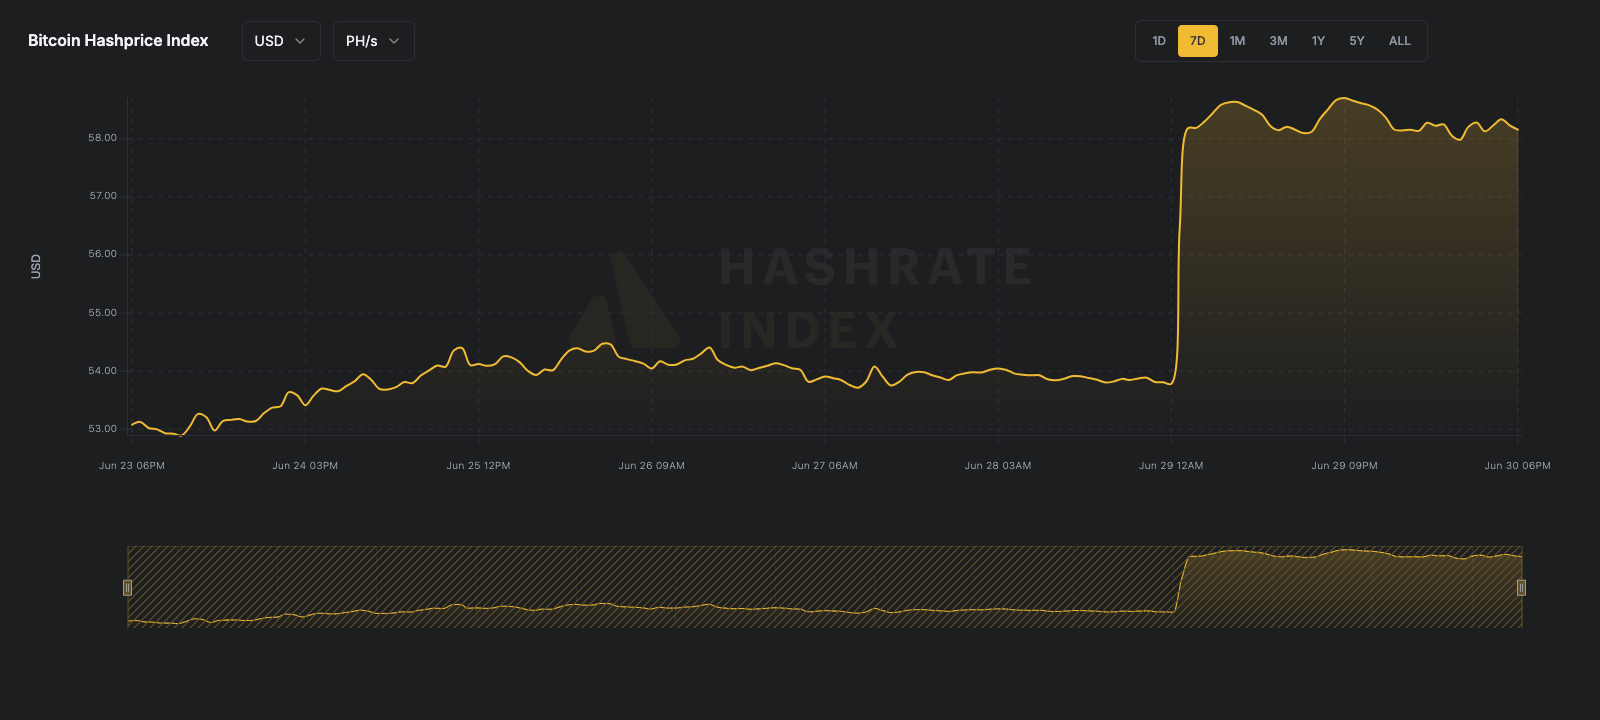Open the USD currency dropdown
The height and width of the screenshot is (720, 1600).
tap(281, 41)
